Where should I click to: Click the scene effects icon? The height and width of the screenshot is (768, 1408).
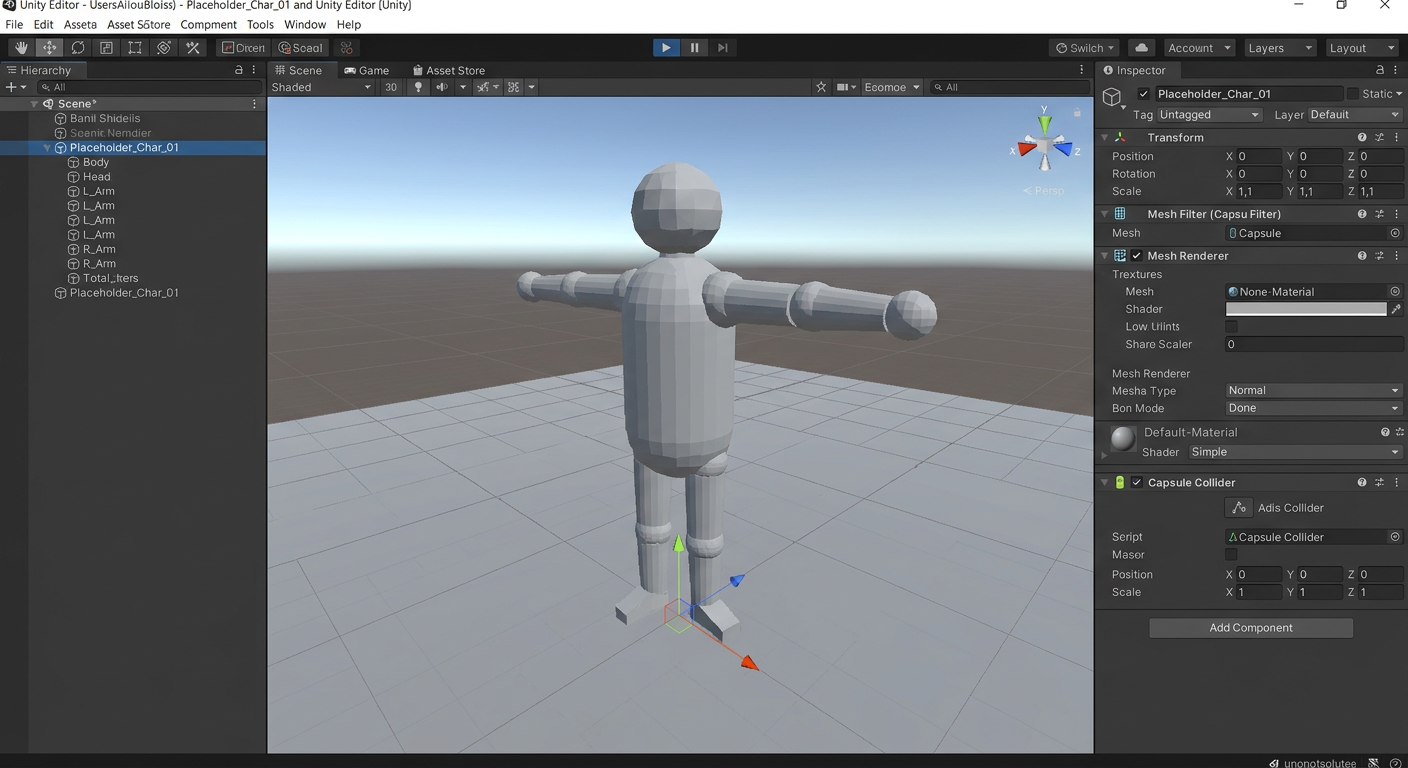[x=482, y=87]
